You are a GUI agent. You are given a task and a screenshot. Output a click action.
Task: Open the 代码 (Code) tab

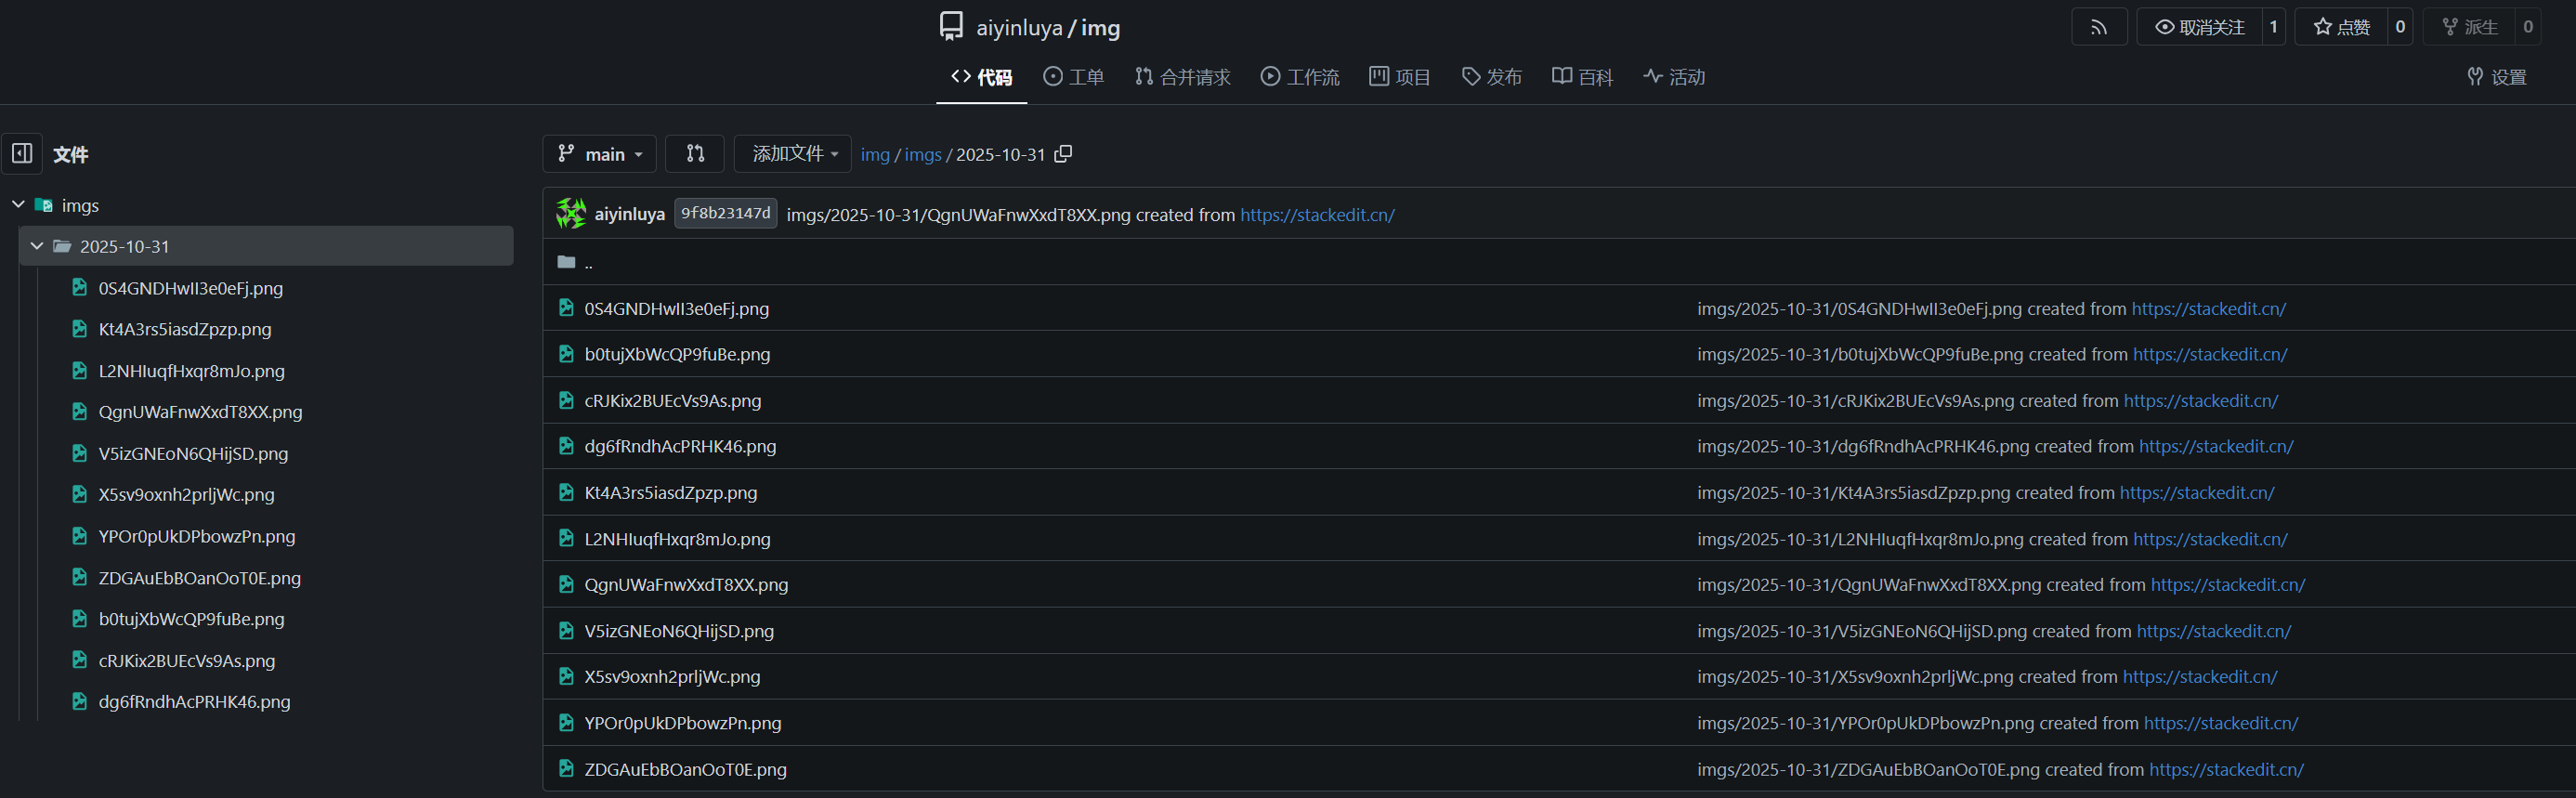pyautogui.click(x=981, y=77)
